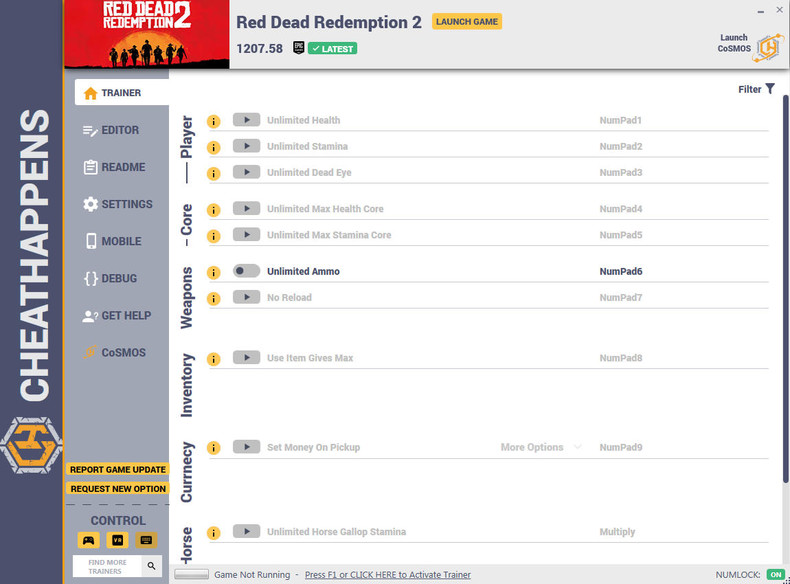This screenshot has width=790, height=584.
Task: Click the activate trainer link
Action: [x=387, y=574]
